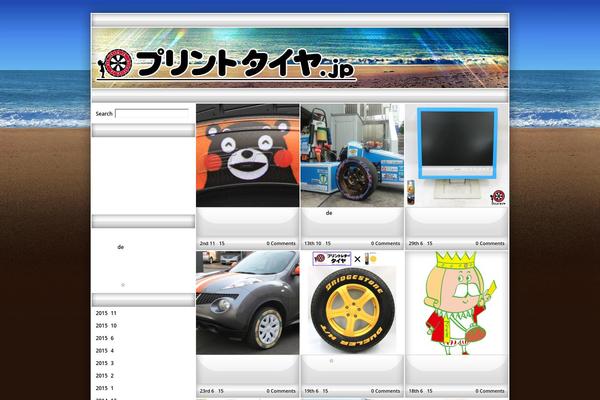Screen dimensions: 600x400
Task: Open the 2015 1 archive link
Action: click(x=105, y=388)
